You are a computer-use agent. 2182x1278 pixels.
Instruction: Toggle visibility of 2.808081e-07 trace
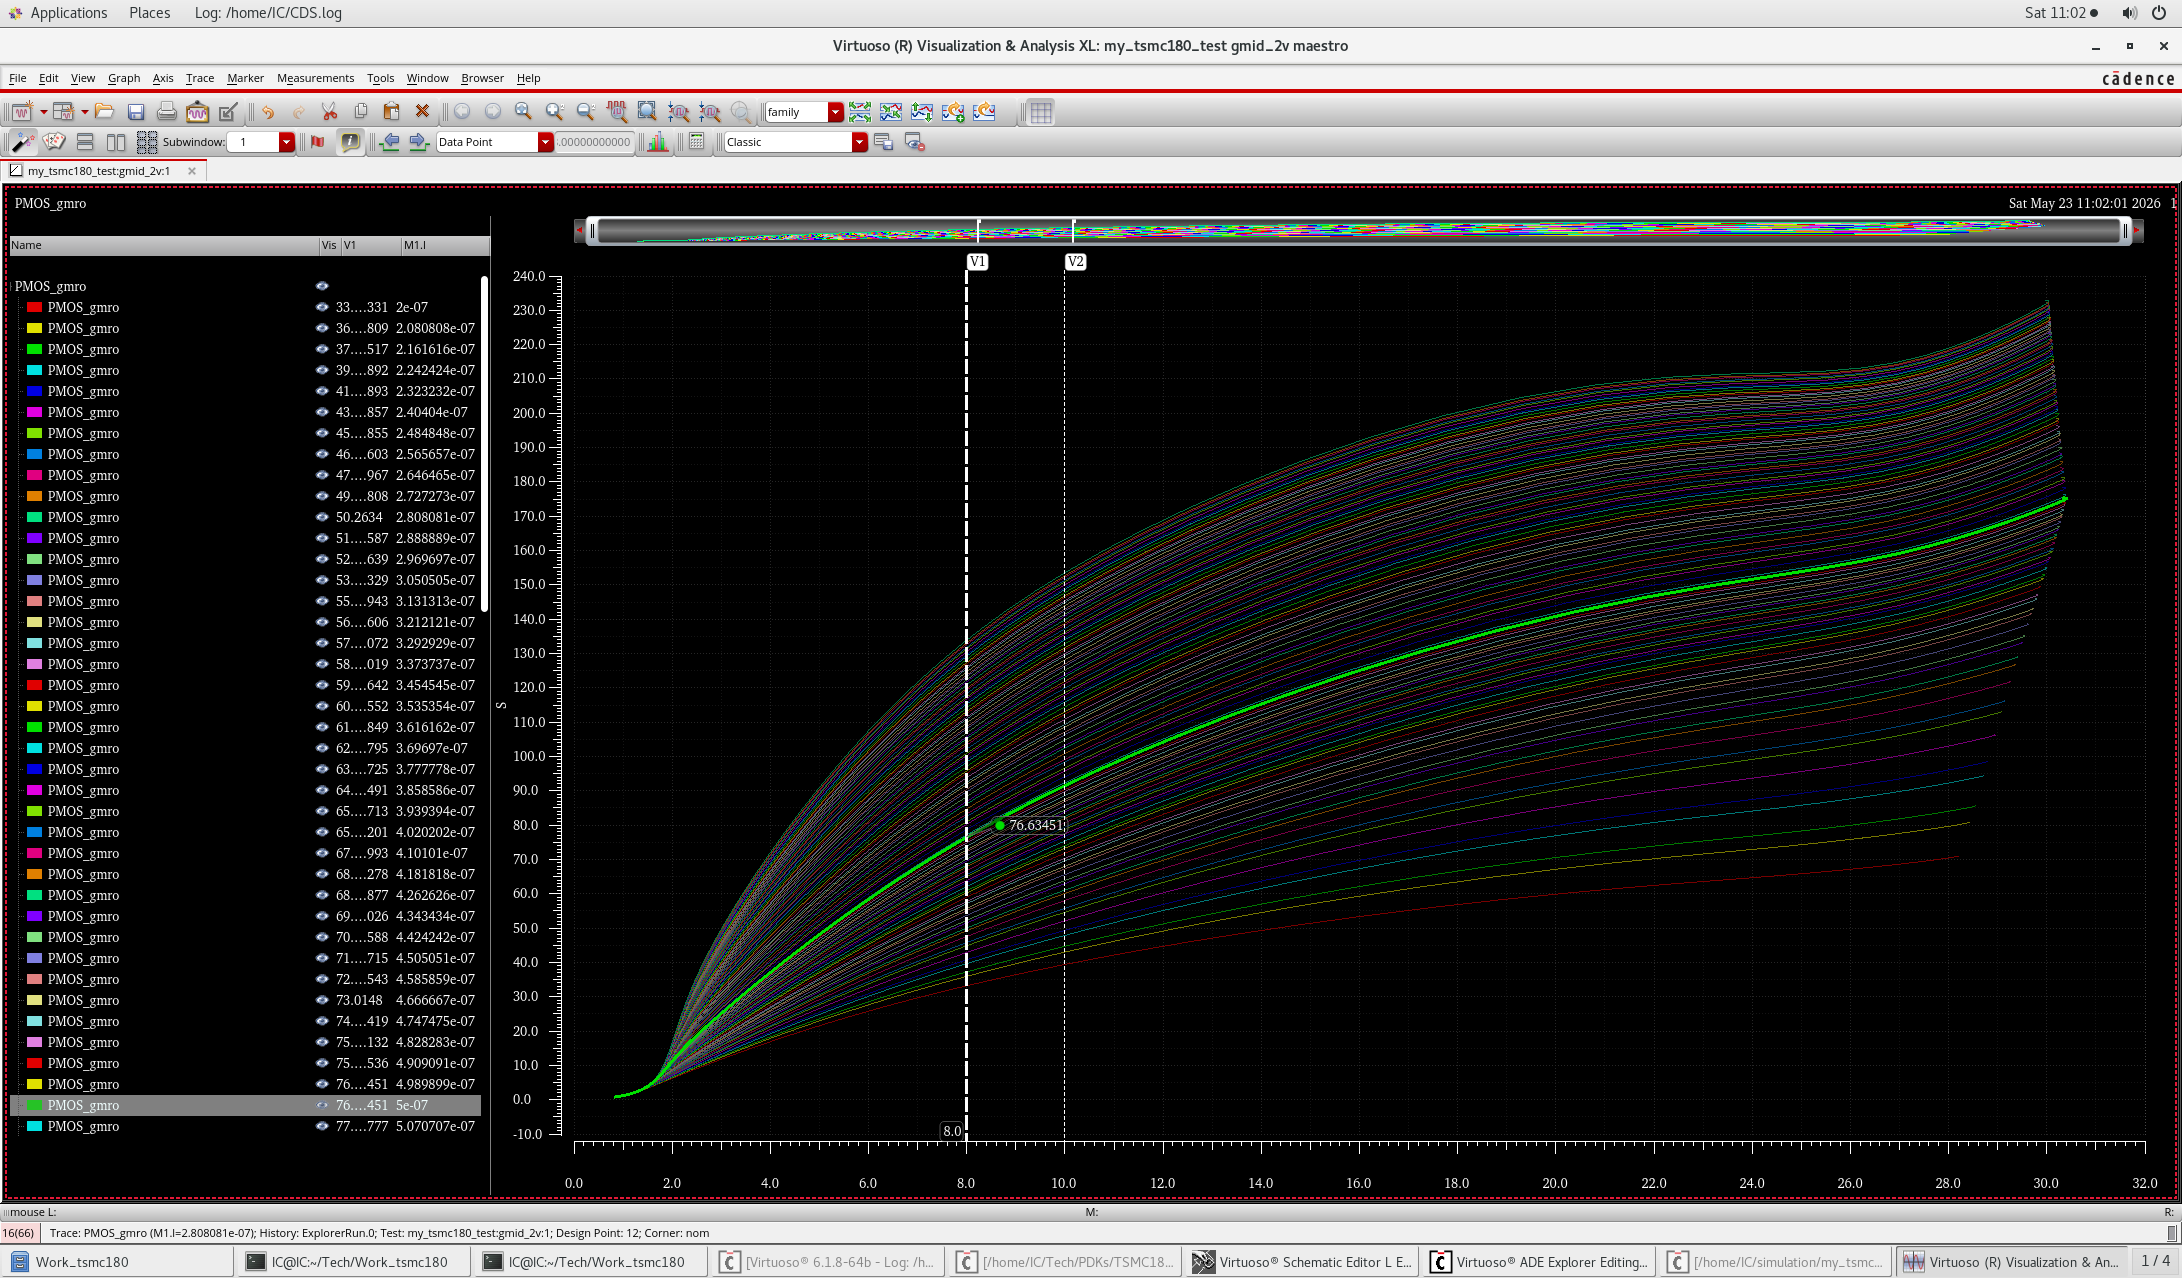[x=322, y=517]
